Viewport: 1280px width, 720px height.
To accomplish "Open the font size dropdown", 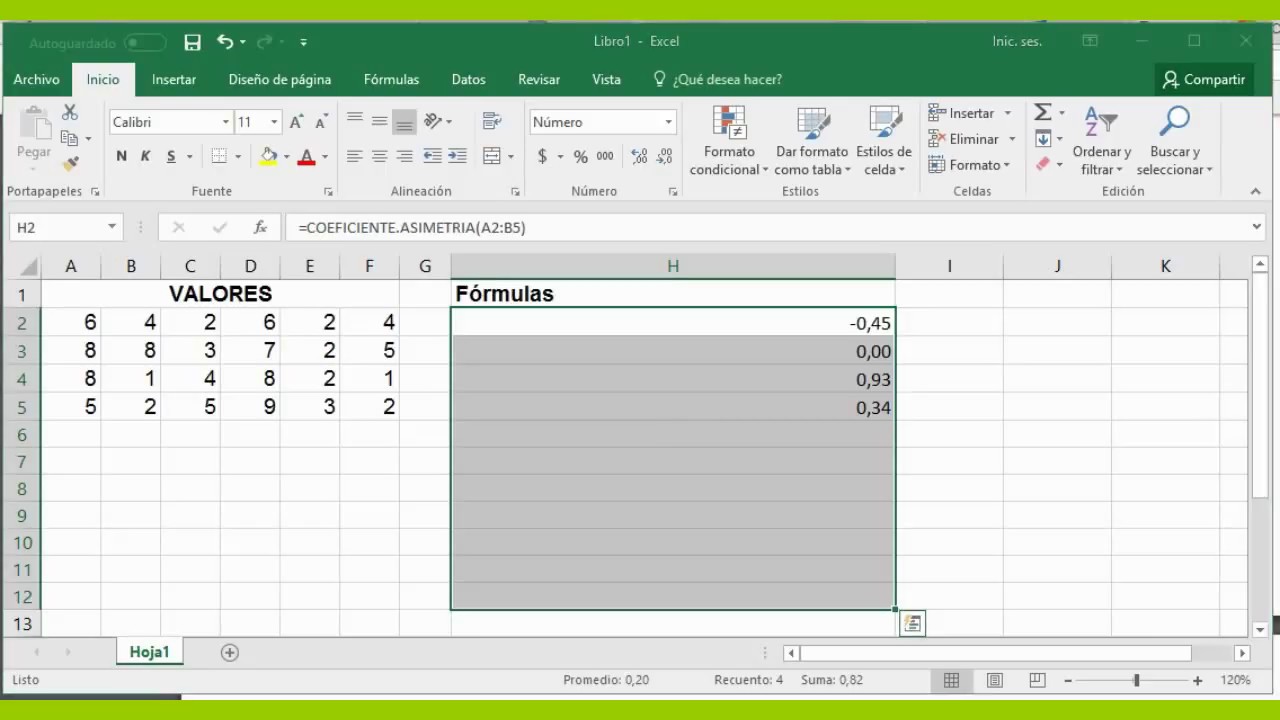I will [x=274, y=122].
